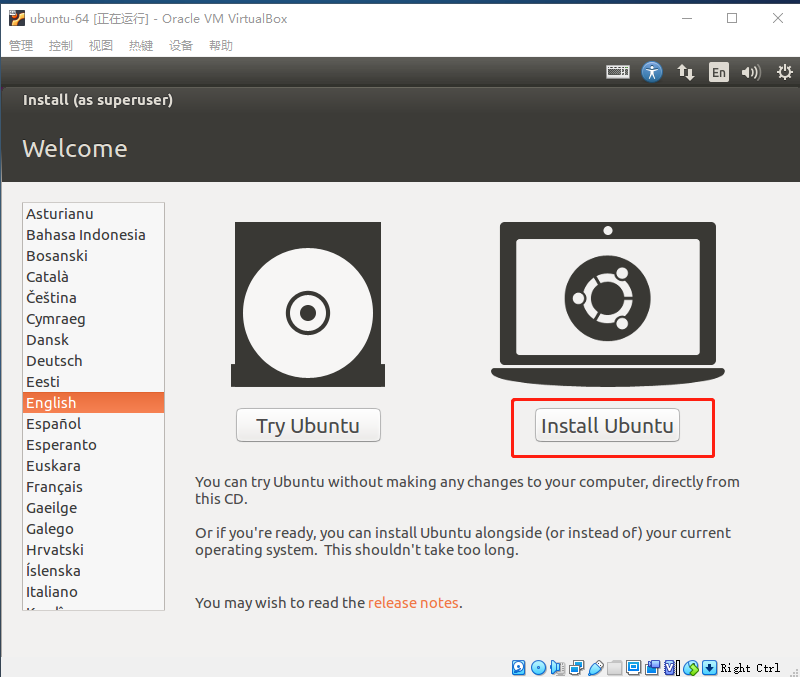Select Bahasa Indonesia in the language list
The height and width of the screenshot is (677, 800).
tap(93, 235)
